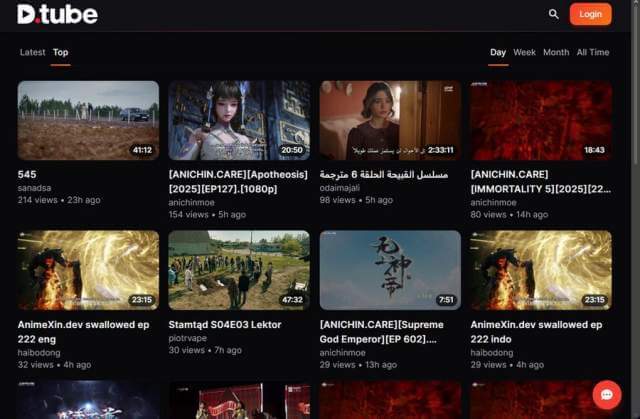
Task: Open the swallowed ep 222 indo thumbnail
Action: click(x=541, y=270)
